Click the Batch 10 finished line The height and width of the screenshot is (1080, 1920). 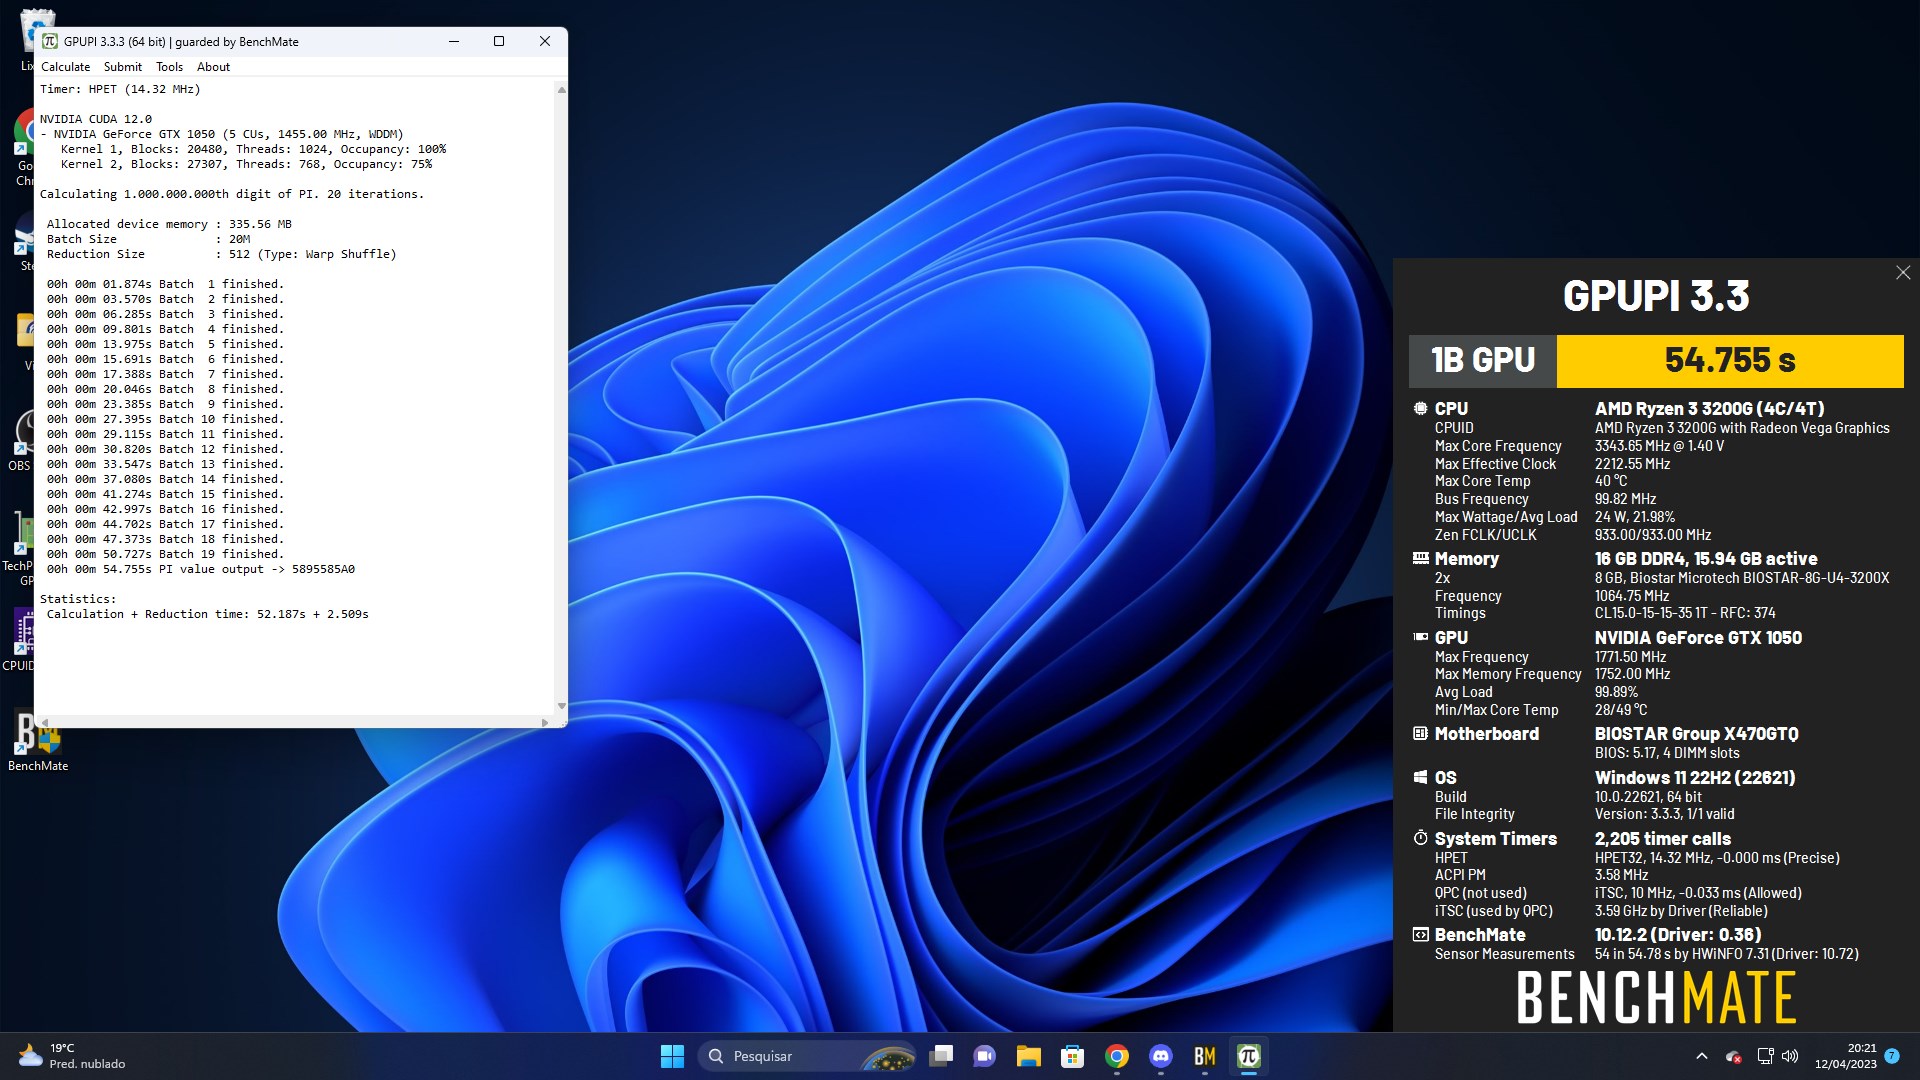165,419
